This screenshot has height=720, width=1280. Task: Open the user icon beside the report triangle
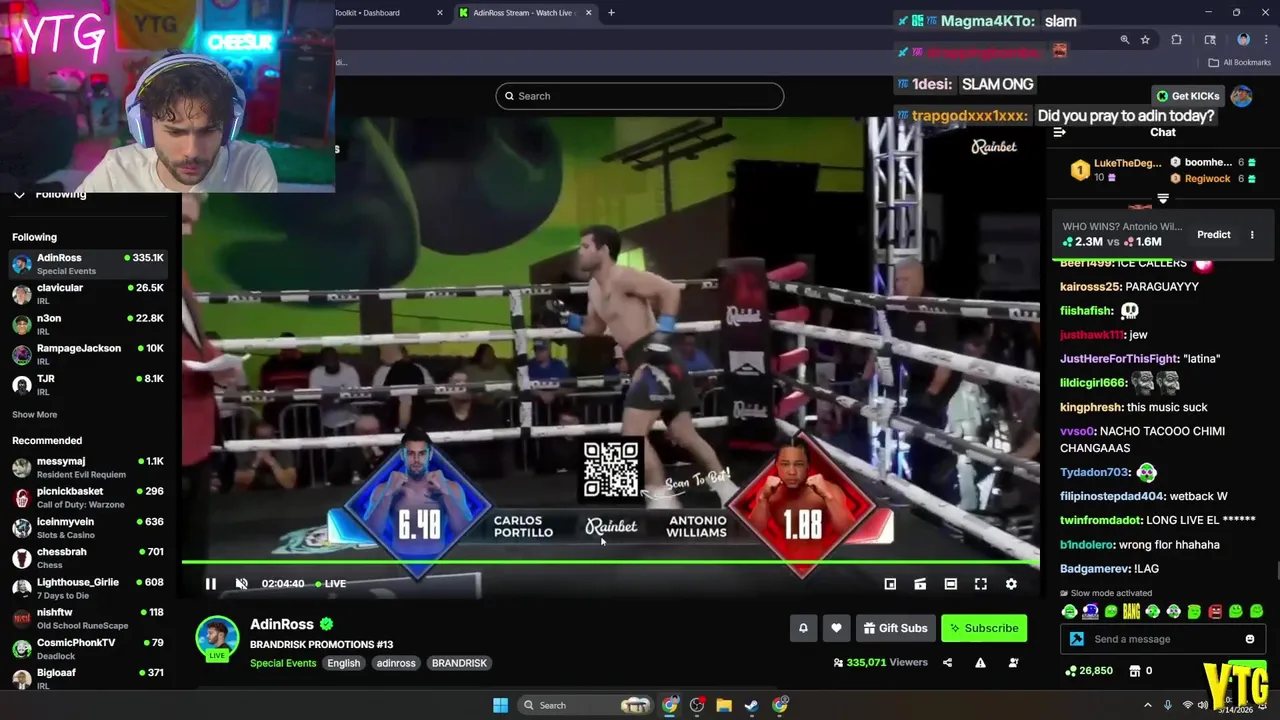1013,662
